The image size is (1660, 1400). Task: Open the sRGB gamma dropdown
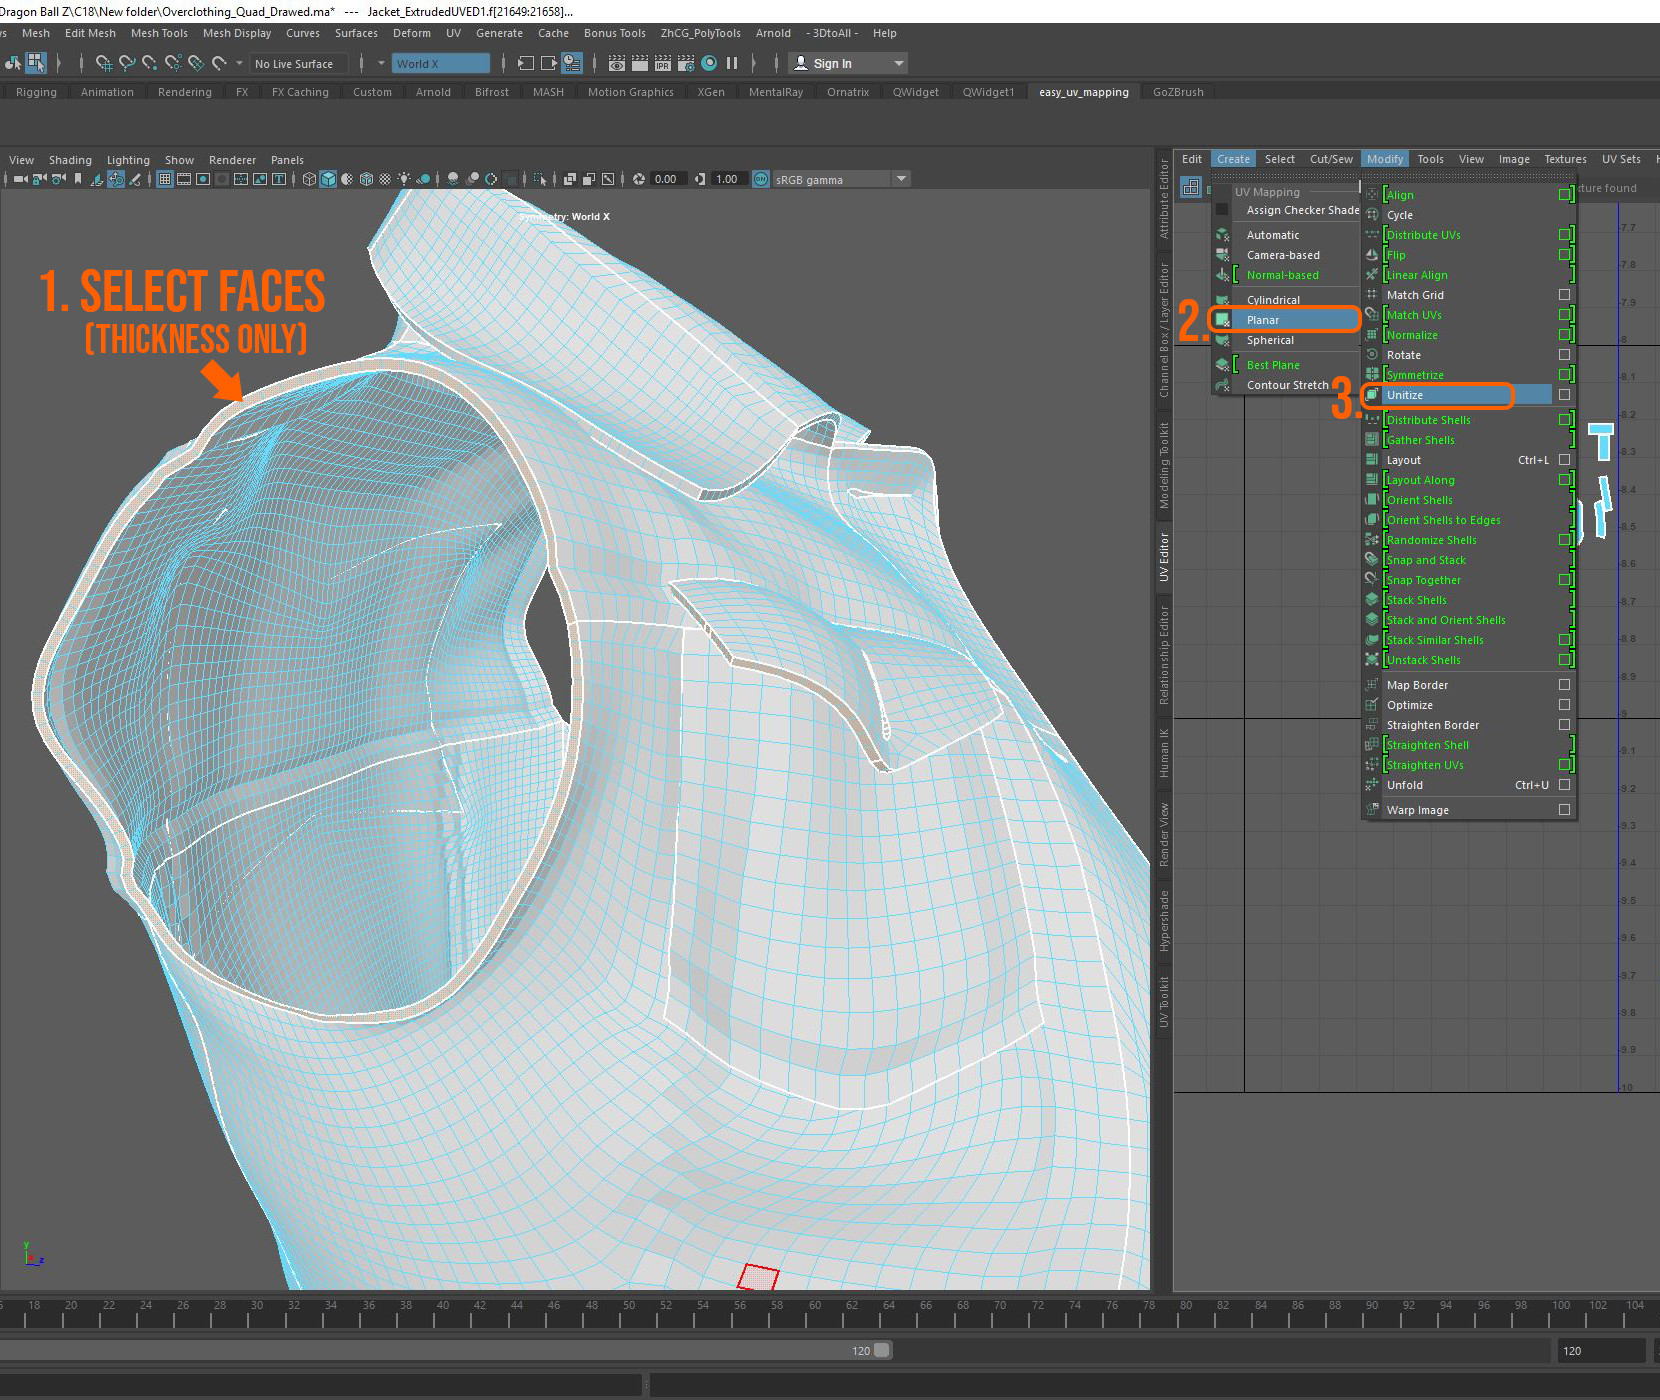click(x=899, y=179)
